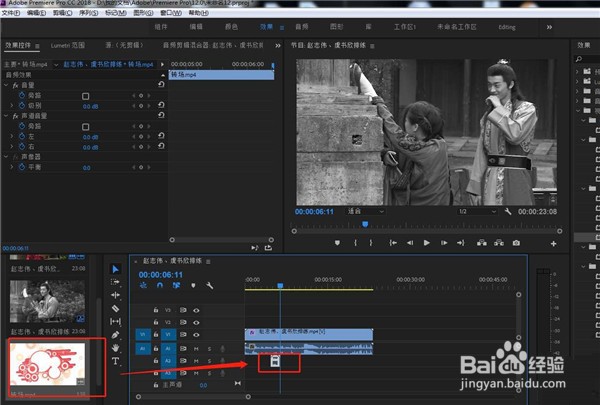The image size is (600, 405).
Task: Select the Slip tool
Action: pos(115,322)
